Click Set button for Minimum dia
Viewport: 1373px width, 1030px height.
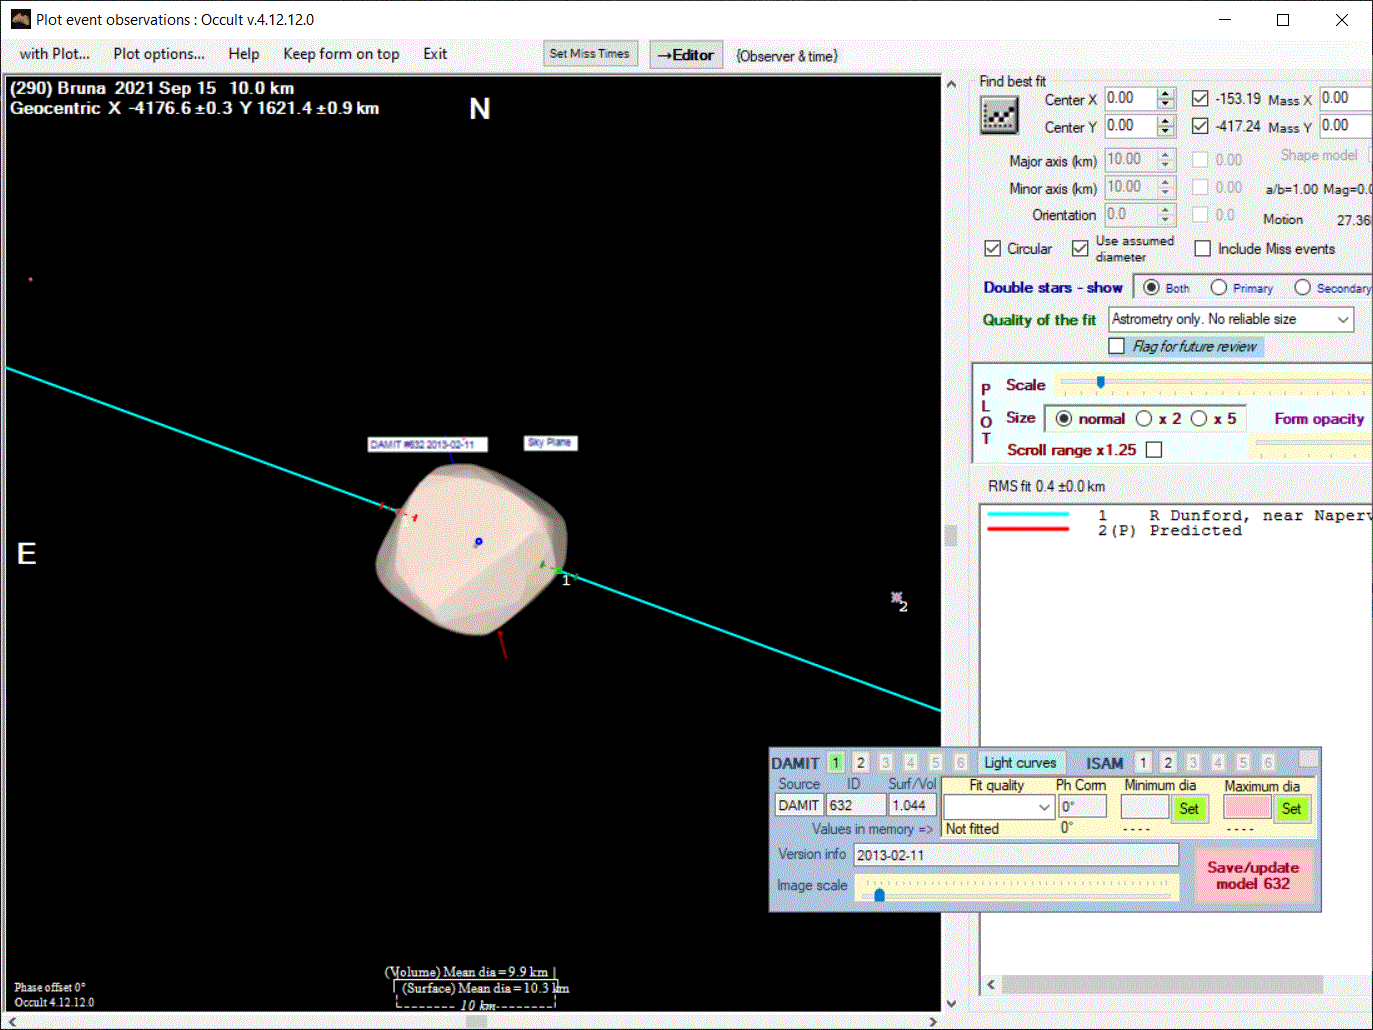1189,808
